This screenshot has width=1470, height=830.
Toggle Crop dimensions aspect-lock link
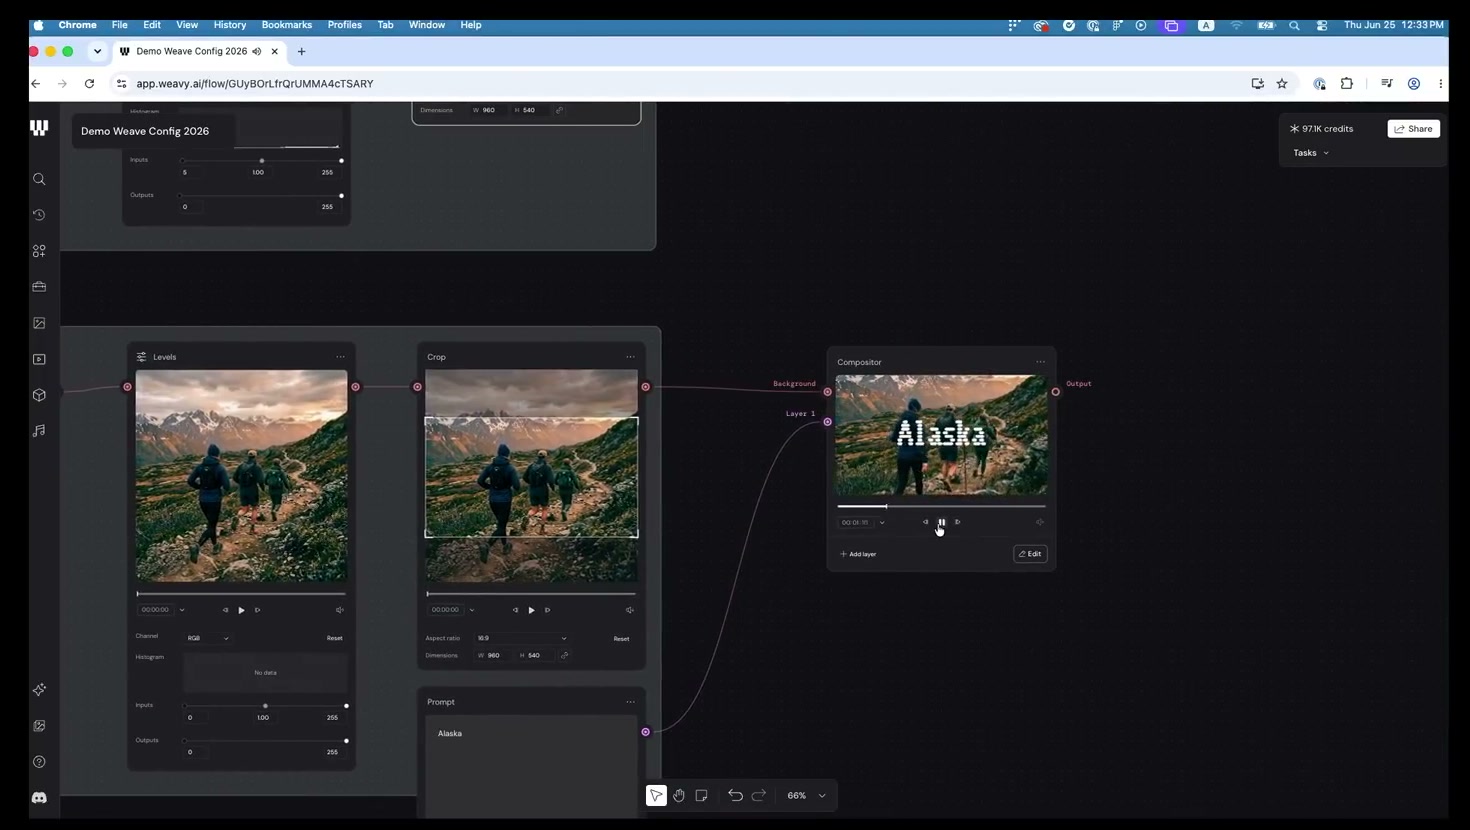pos(564,656)
